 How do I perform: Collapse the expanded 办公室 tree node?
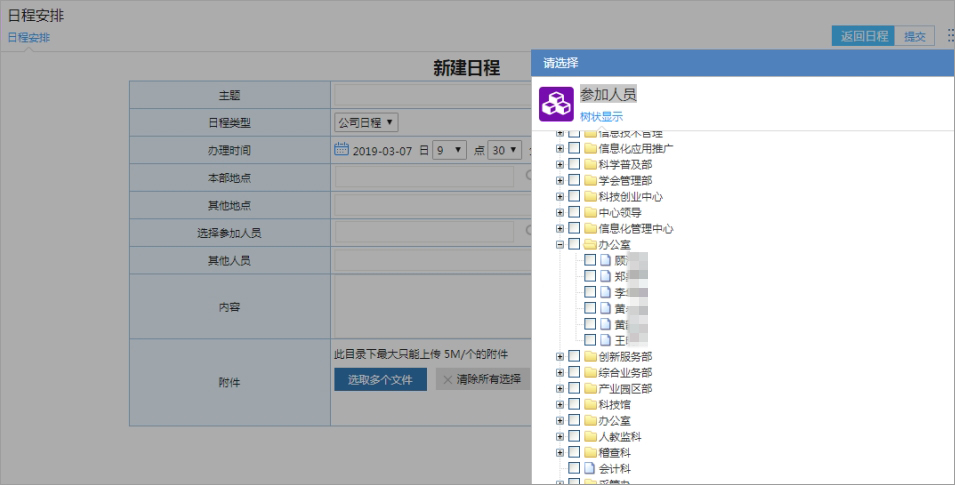click(560, 244)
